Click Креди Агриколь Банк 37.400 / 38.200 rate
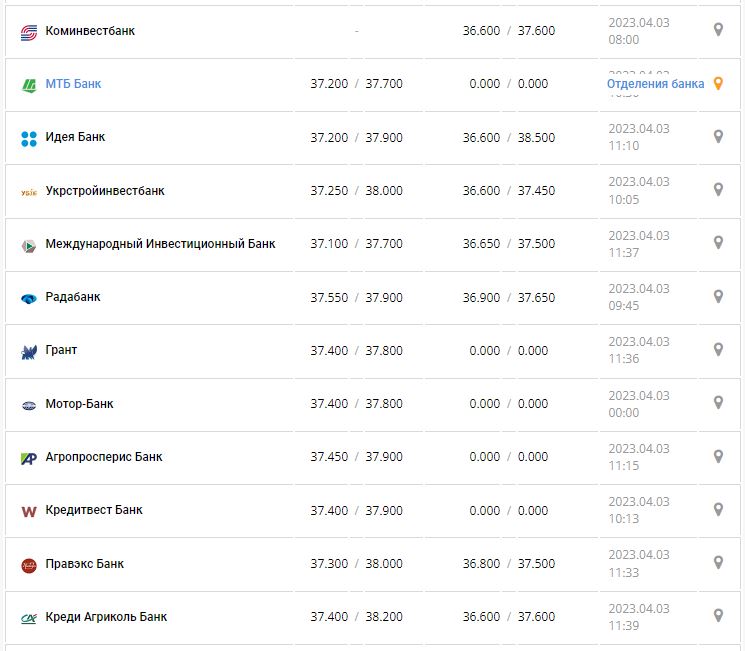This screenshot has height=651, width=745. coord(356,617)
